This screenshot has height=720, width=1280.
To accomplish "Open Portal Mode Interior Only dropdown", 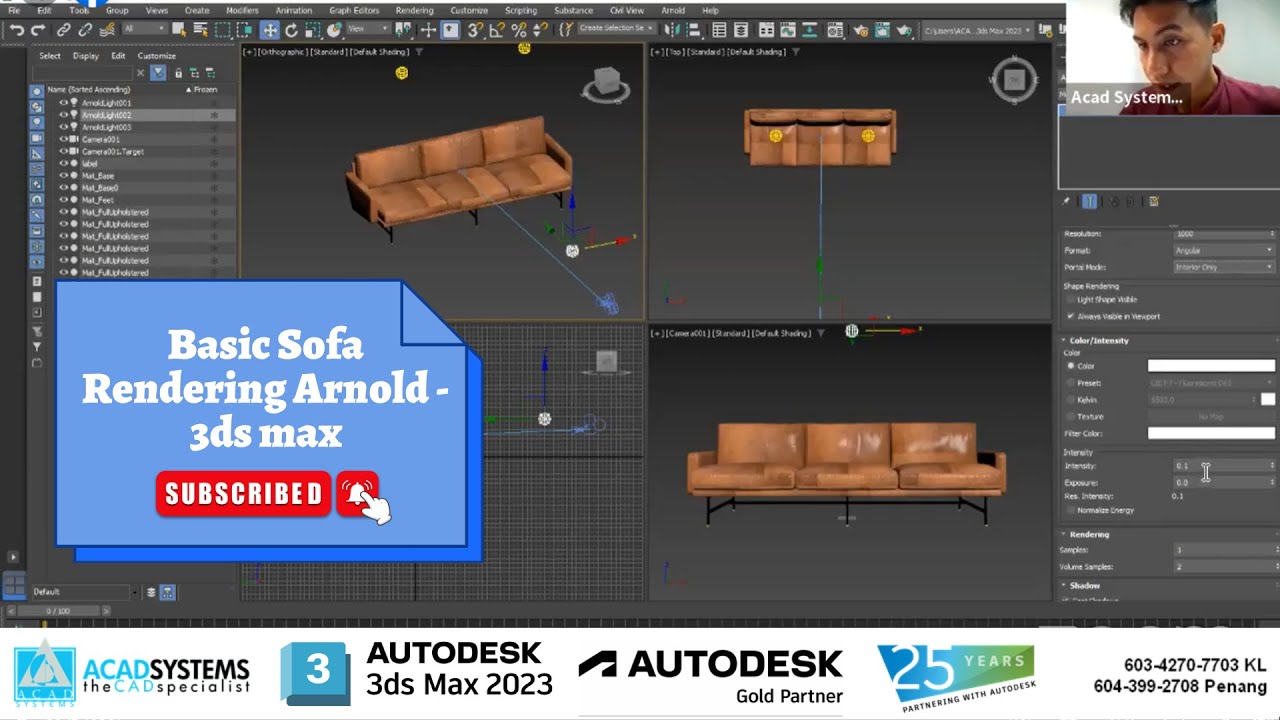I will [x=1224, y=267].
